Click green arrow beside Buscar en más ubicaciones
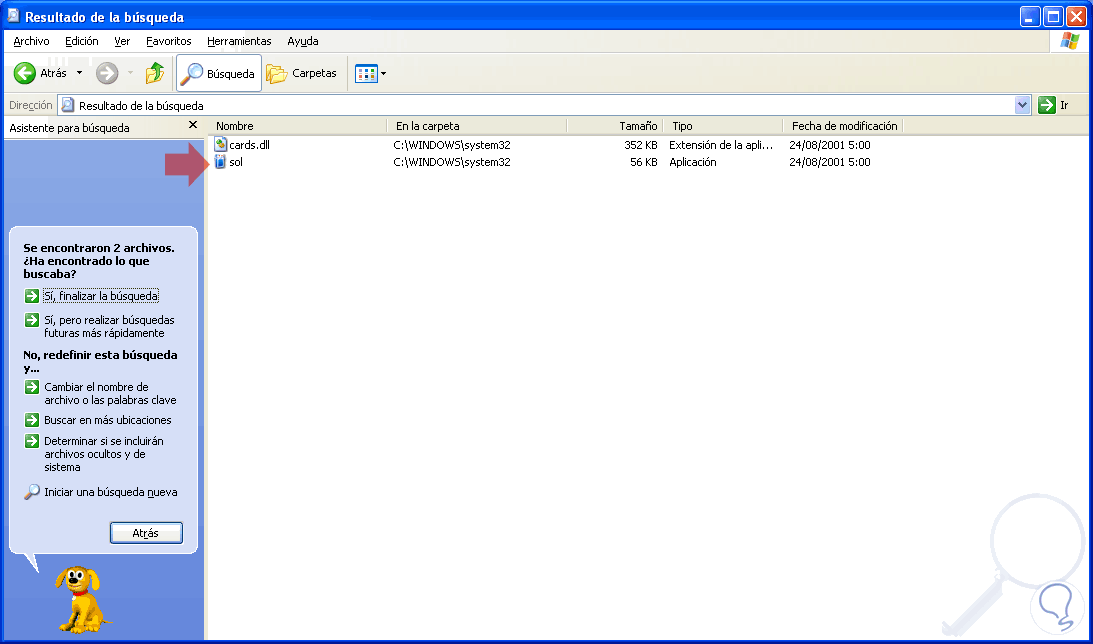This screenshot has width=1093, height=644. pos(31,420)
